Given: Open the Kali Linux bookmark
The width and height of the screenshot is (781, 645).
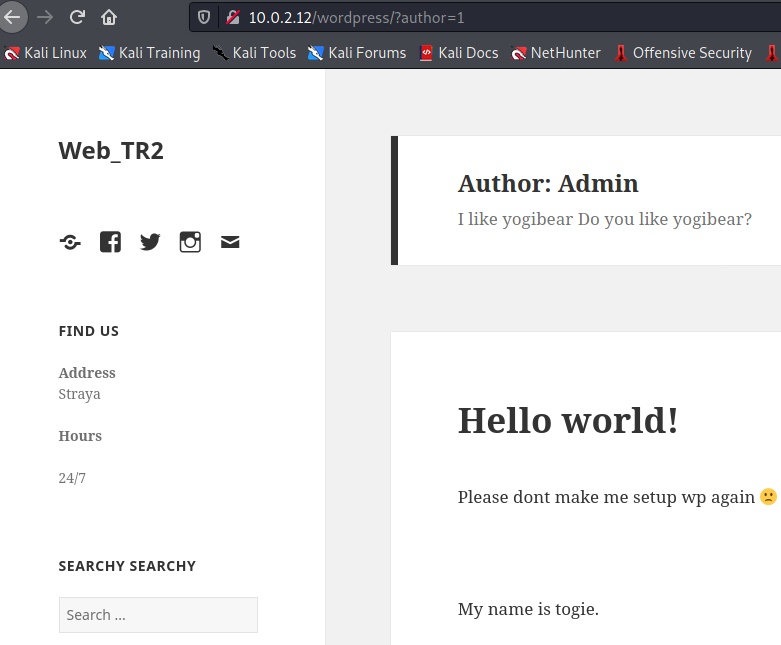Looking at the screenshot, I should pyautogui.click(x=45, y=53).
